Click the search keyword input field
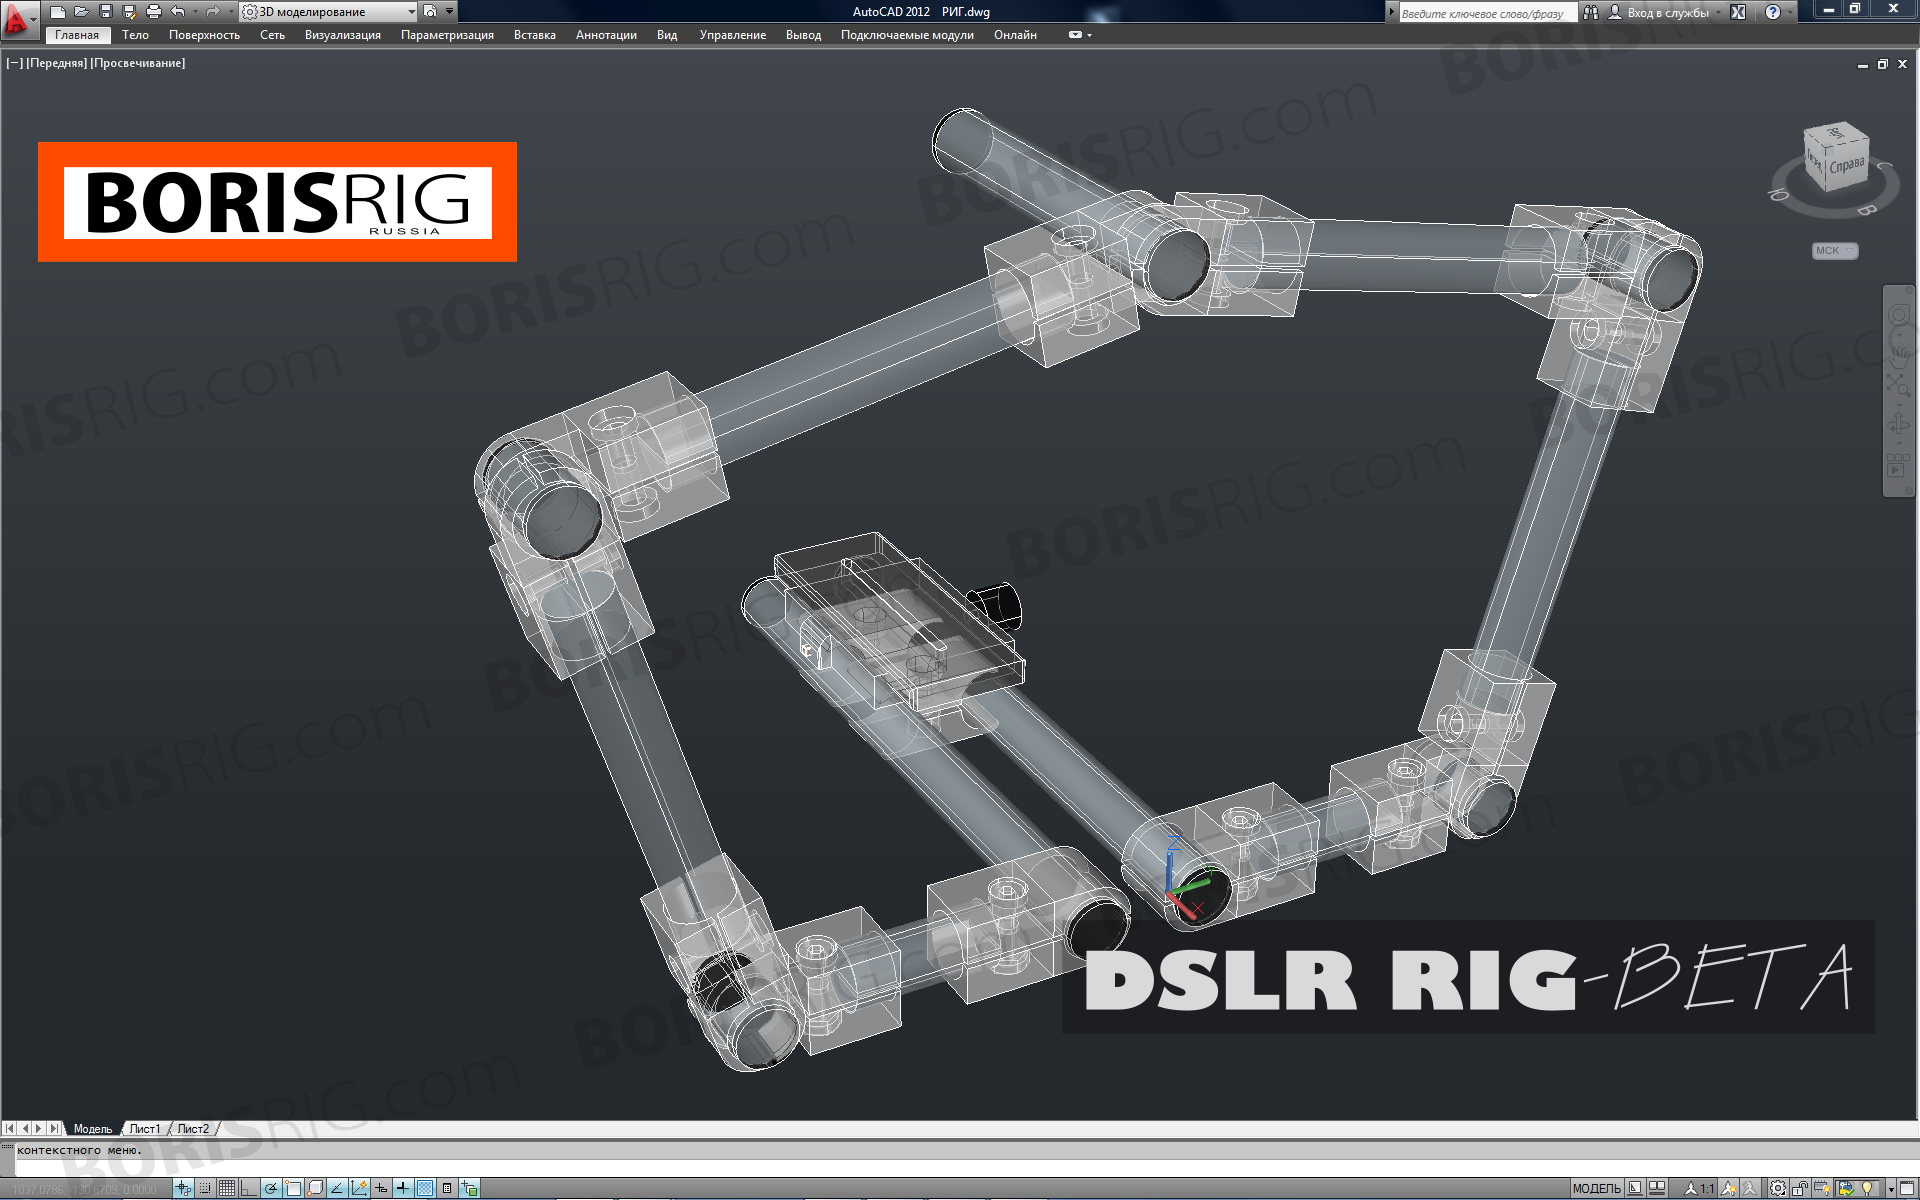The height and width of the screenshot is (1200, 1920). pyautogui.click(x=1488, y=13)
